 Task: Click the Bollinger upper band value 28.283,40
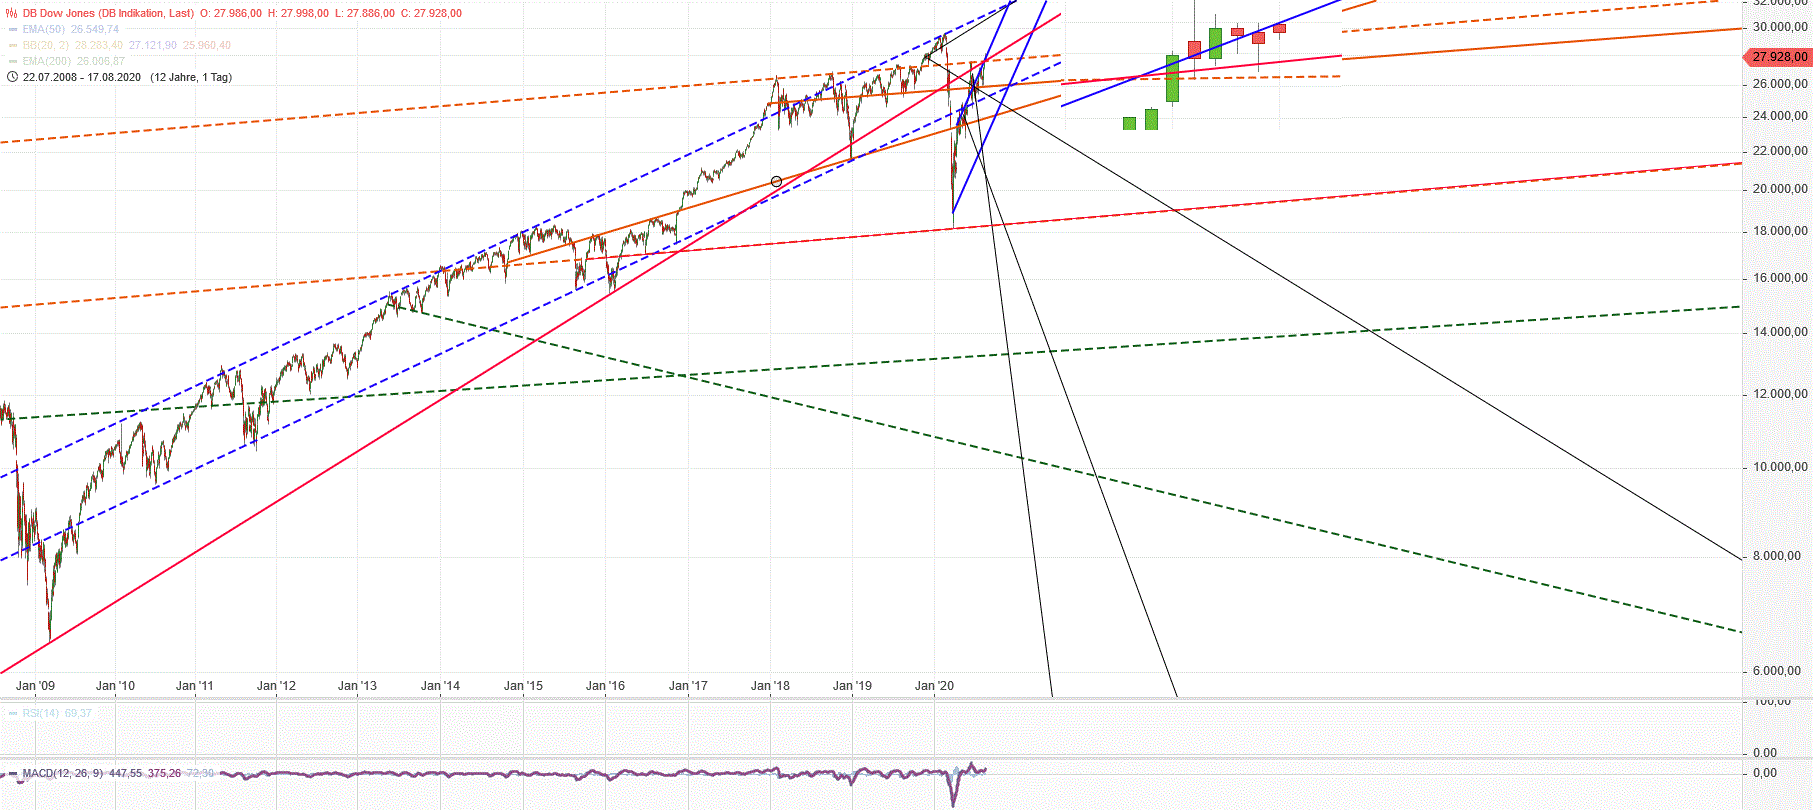click(x=99, y=45)
